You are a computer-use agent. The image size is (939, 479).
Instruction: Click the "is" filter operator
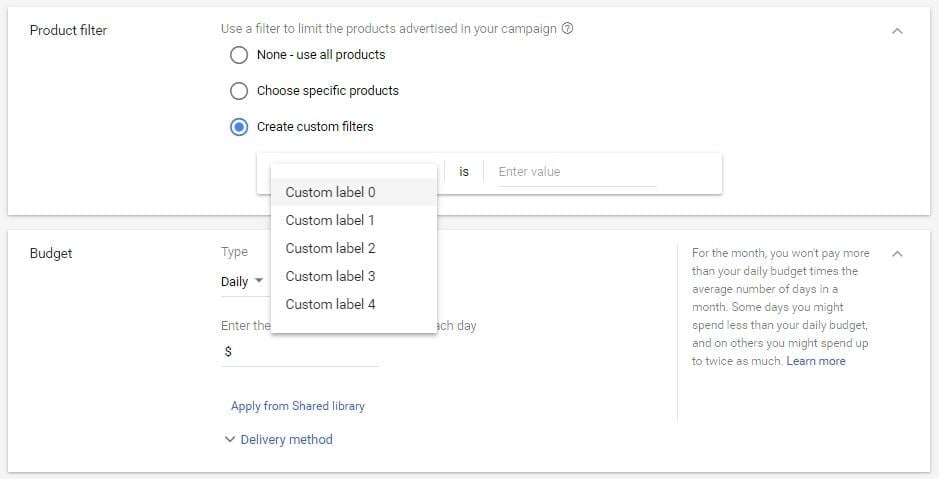(464, 172)
